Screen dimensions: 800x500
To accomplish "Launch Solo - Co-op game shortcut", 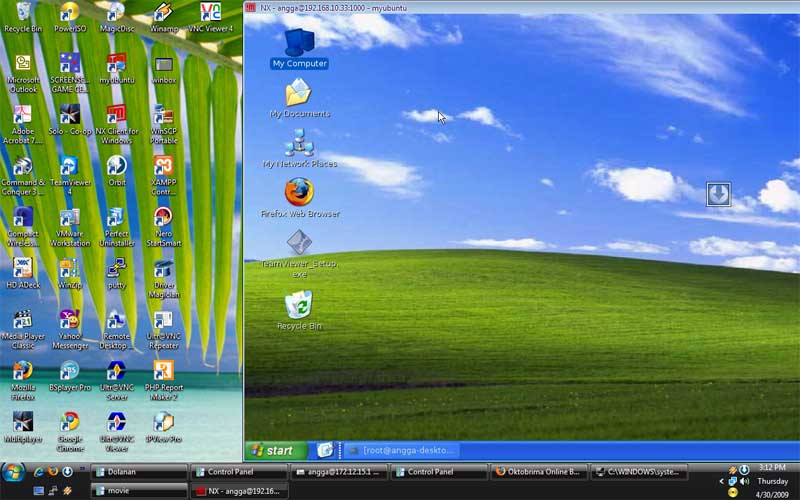I will pos(70,120).
